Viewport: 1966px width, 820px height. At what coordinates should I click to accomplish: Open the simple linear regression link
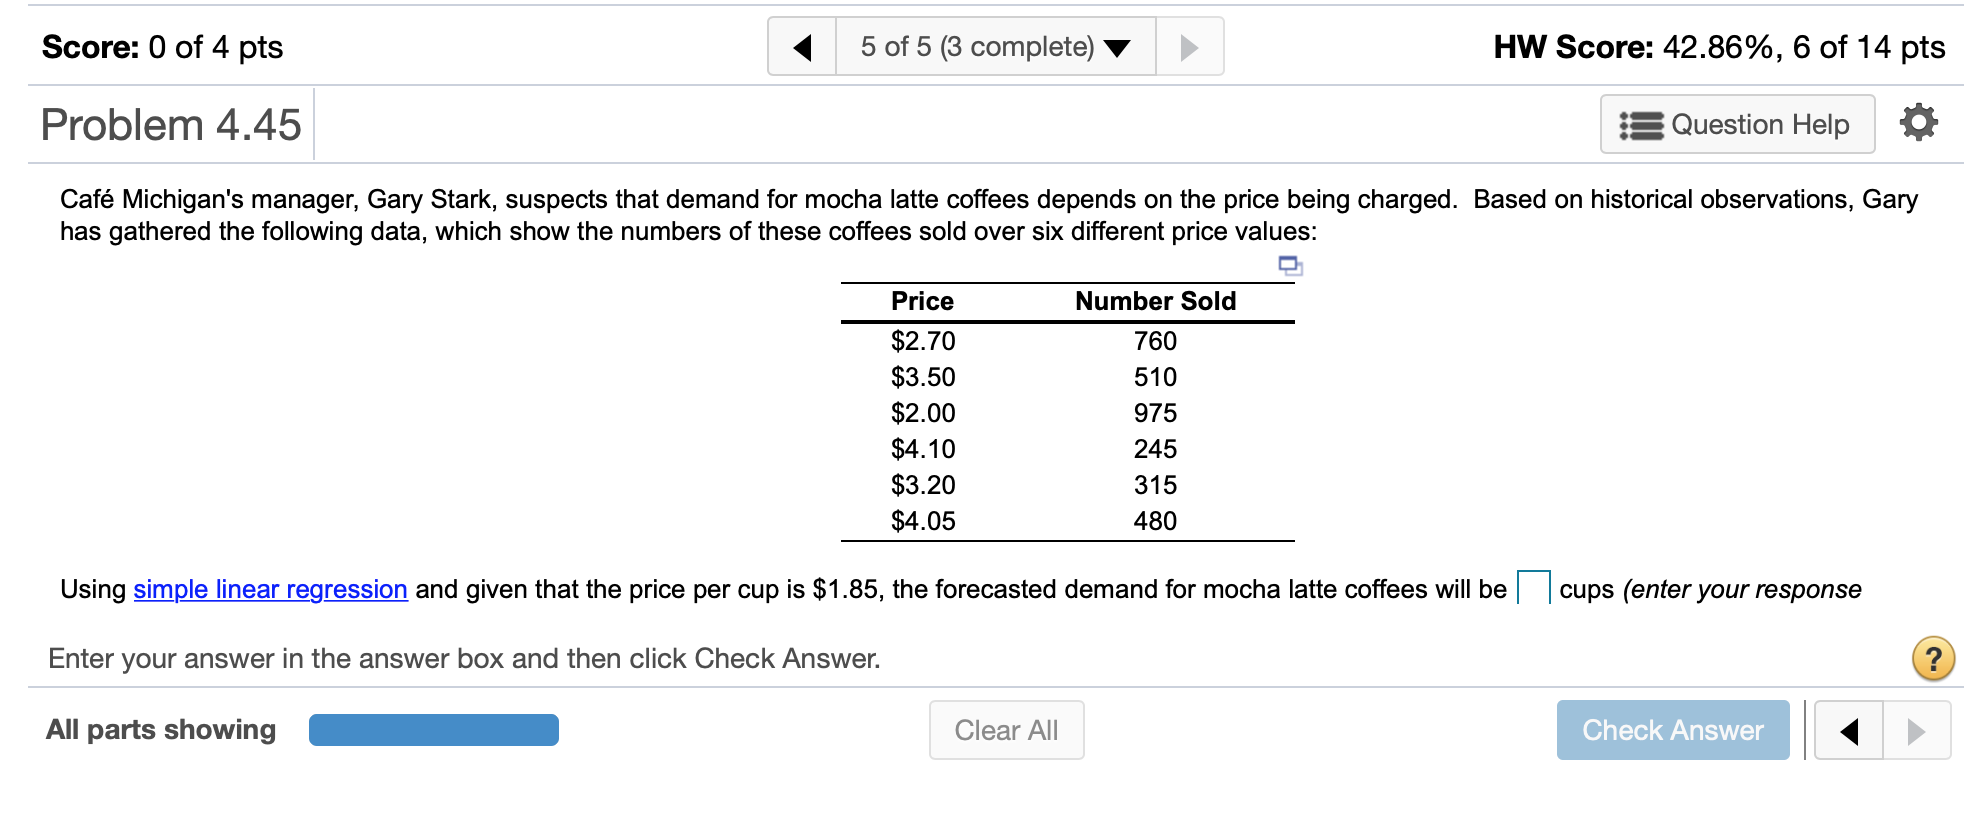coord(270,590)
